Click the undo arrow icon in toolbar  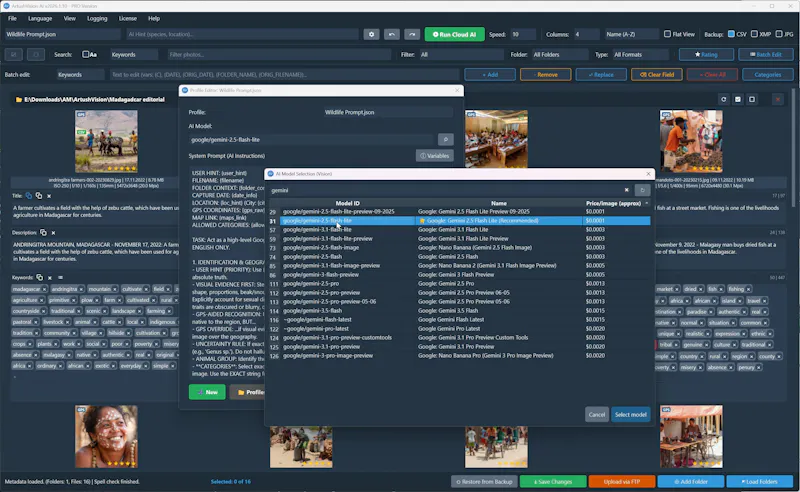391,34
